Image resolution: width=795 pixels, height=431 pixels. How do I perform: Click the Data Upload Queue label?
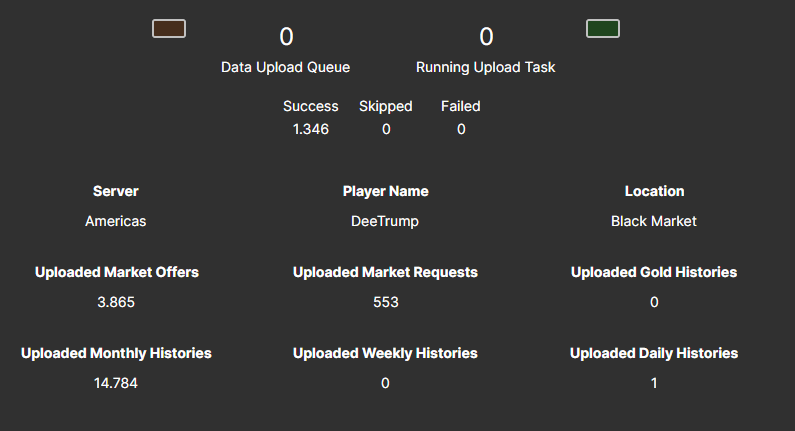pos(285,67)
